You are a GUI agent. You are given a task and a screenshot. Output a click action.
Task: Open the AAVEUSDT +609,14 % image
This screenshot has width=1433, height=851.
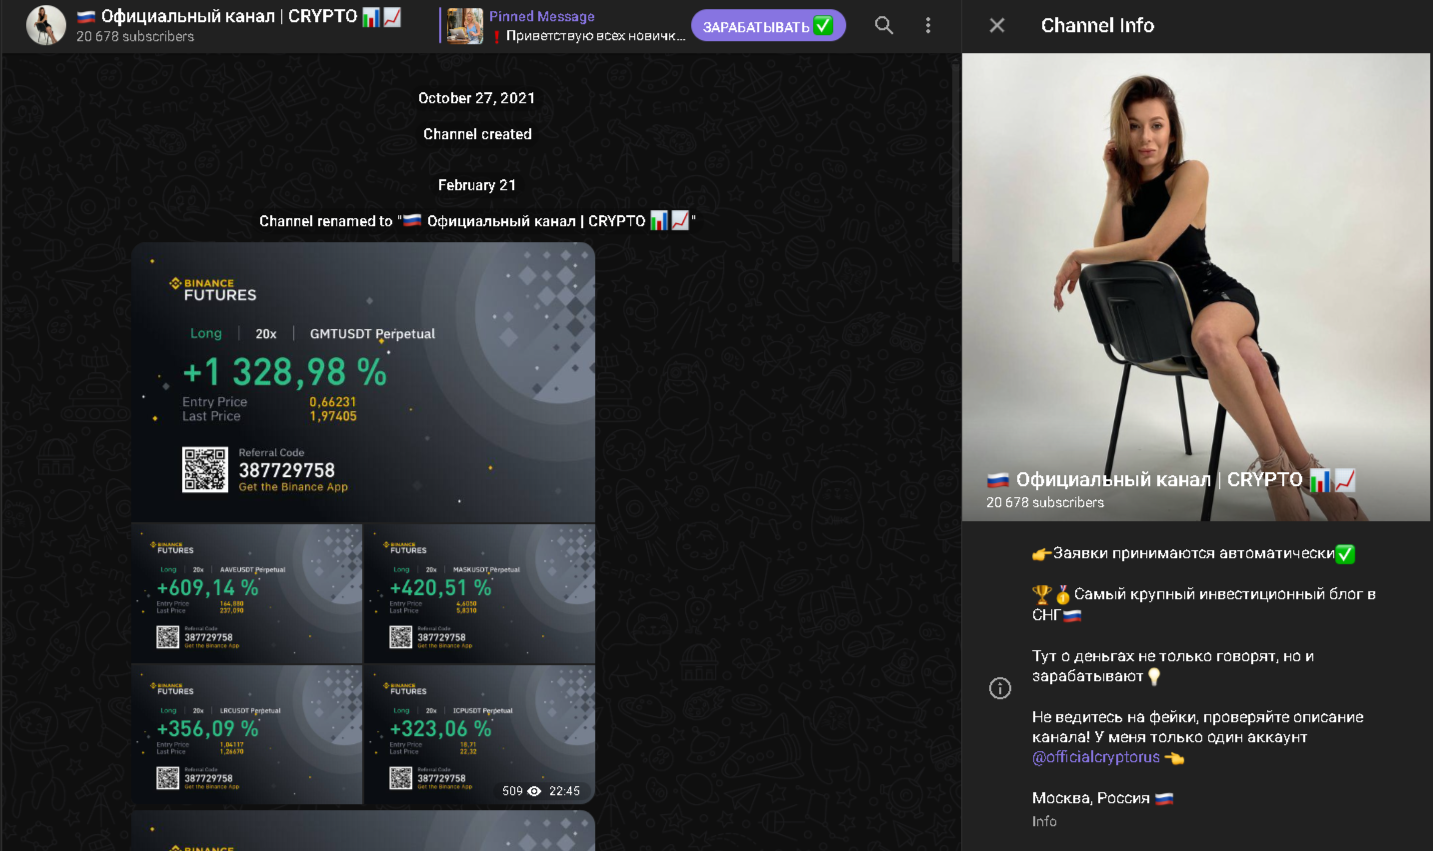(247, 593)
